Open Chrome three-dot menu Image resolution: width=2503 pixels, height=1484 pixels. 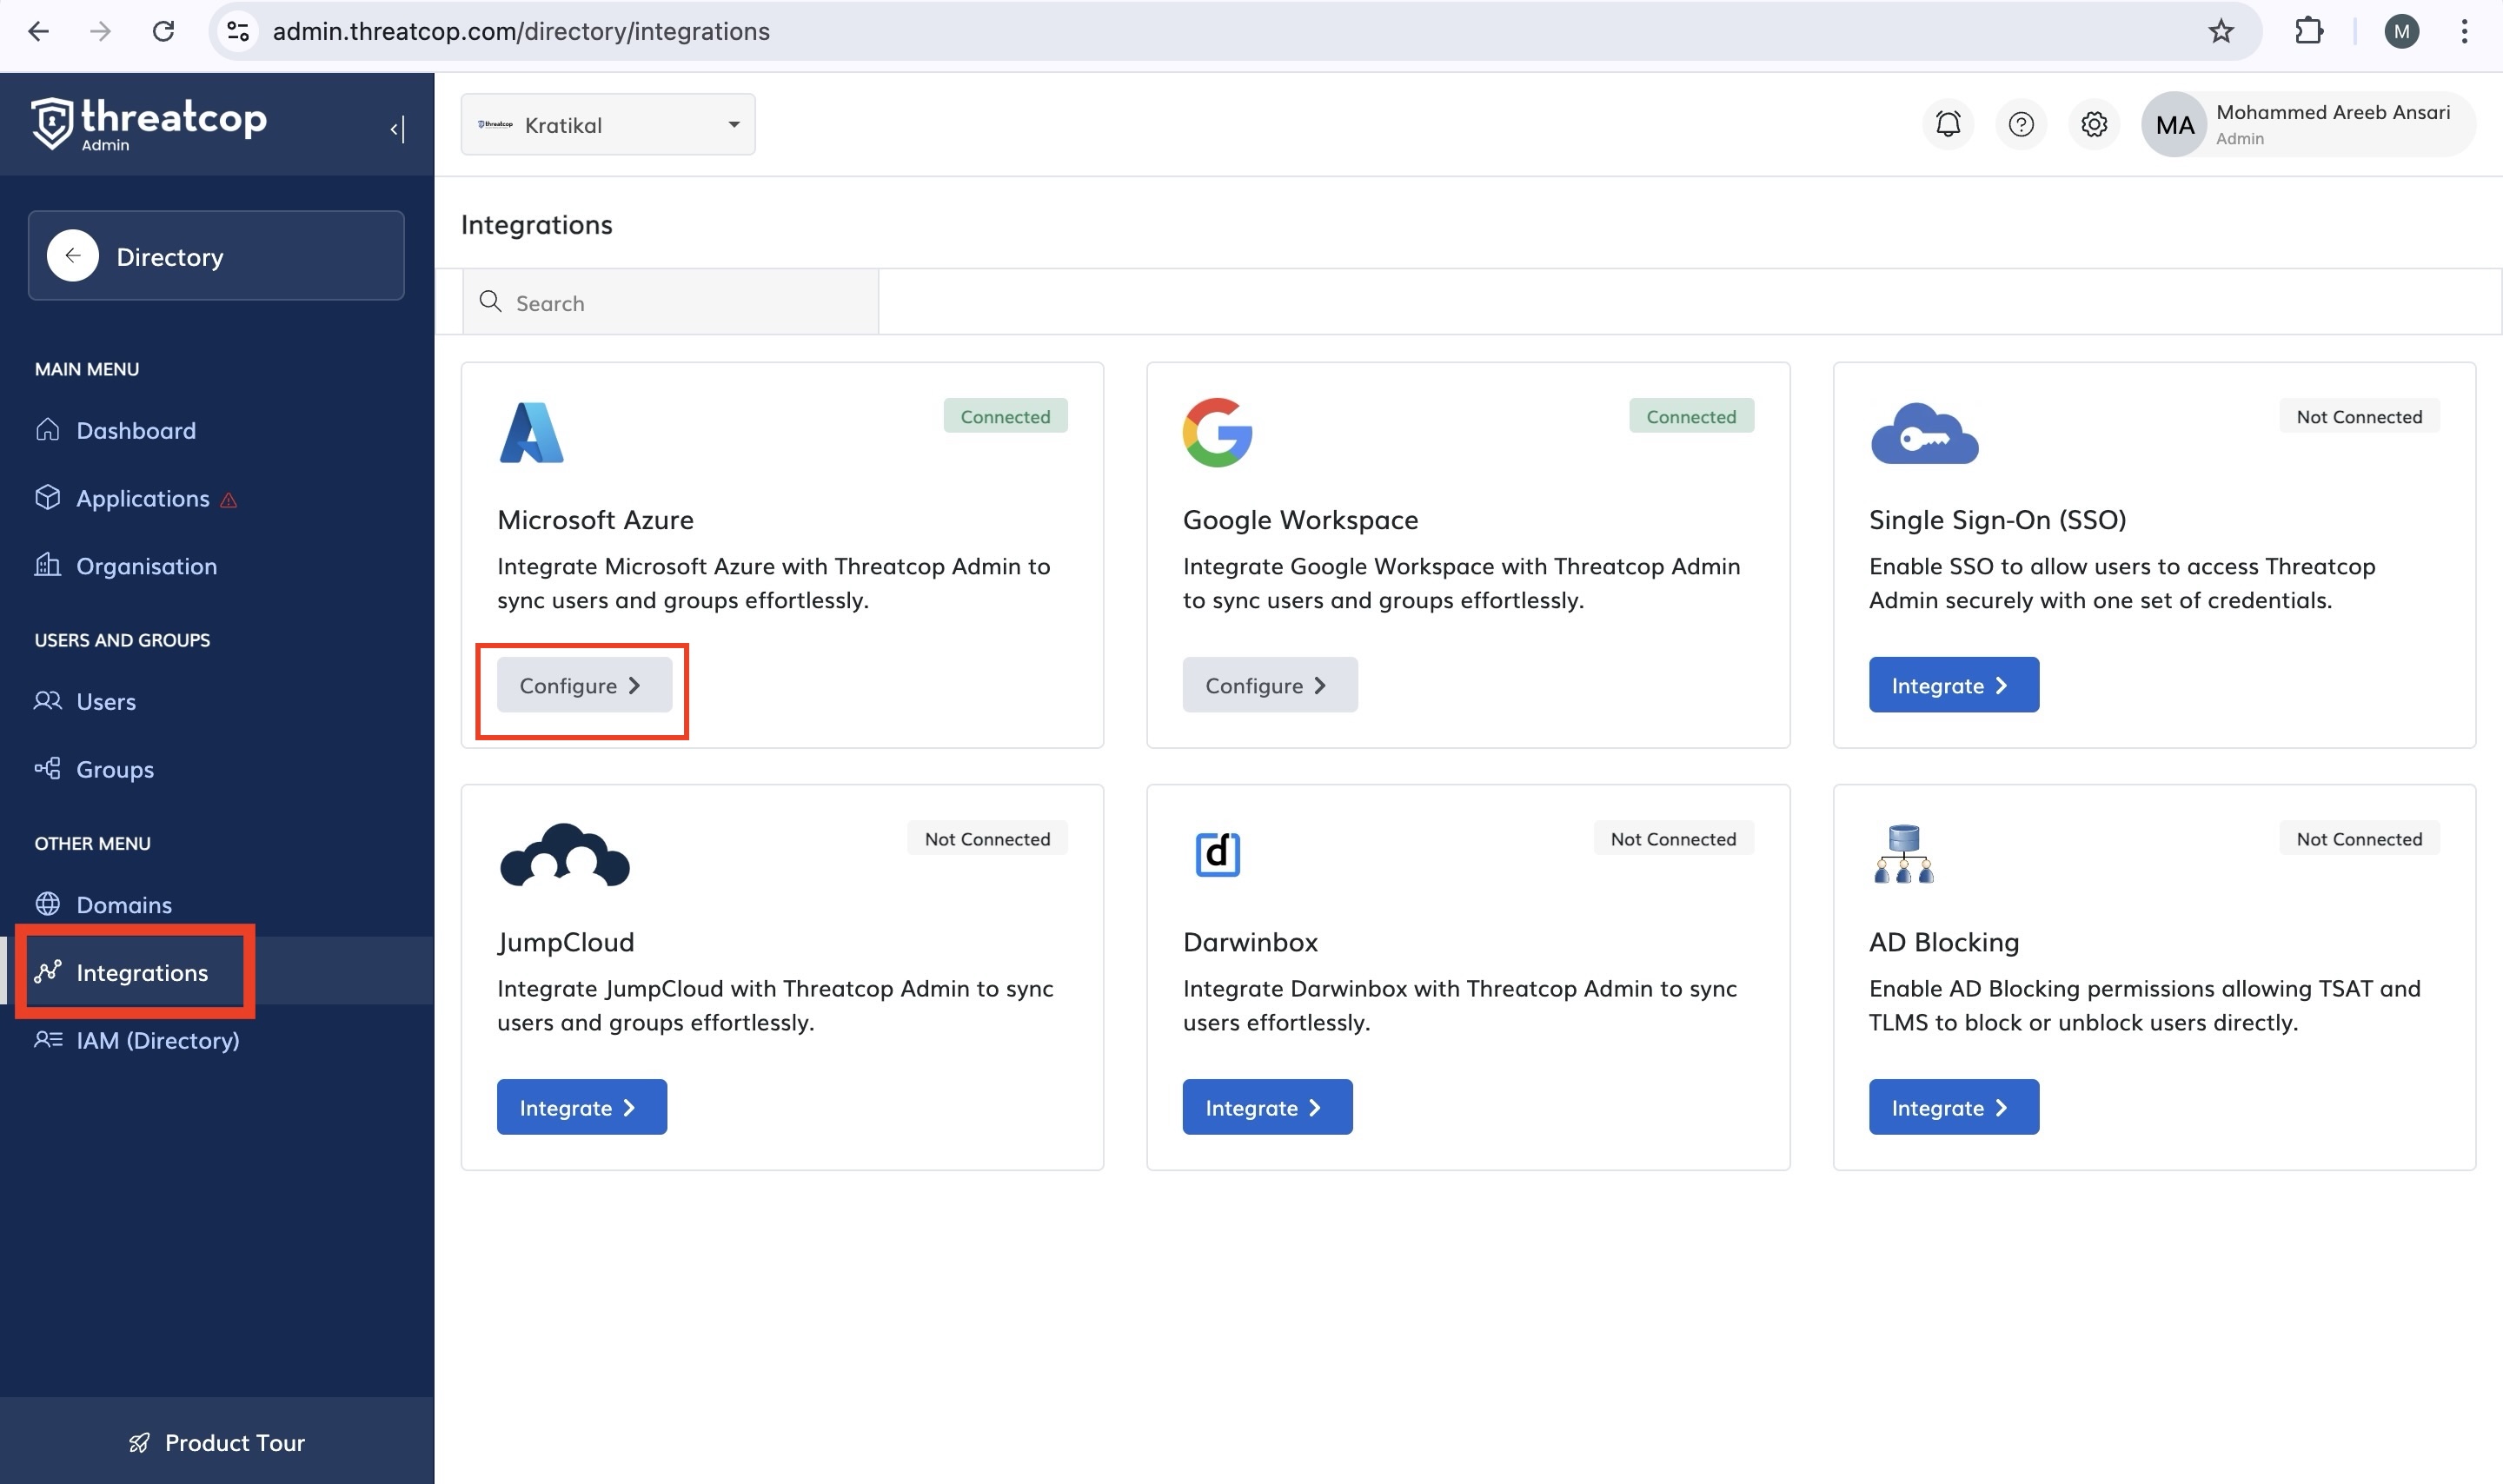pos(2464,31)
